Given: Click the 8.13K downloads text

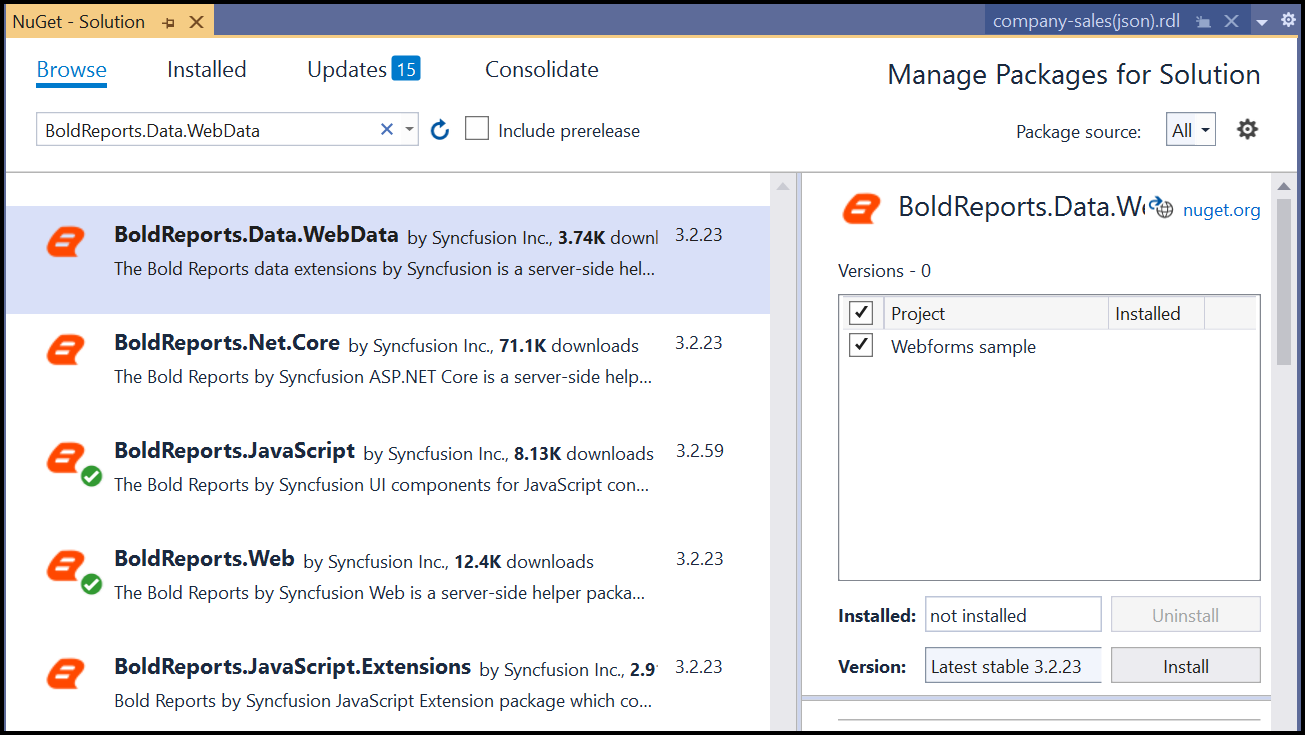Looking at the screenshot, I should [x=584, y=454].
